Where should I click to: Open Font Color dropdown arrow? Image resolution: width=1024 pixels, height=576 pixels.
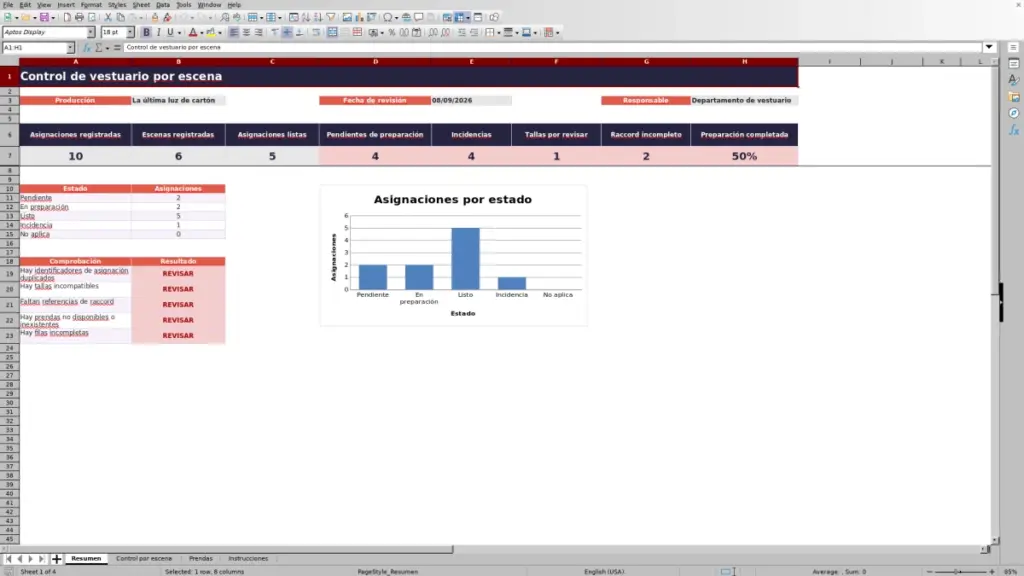click(x=201, y=33)
